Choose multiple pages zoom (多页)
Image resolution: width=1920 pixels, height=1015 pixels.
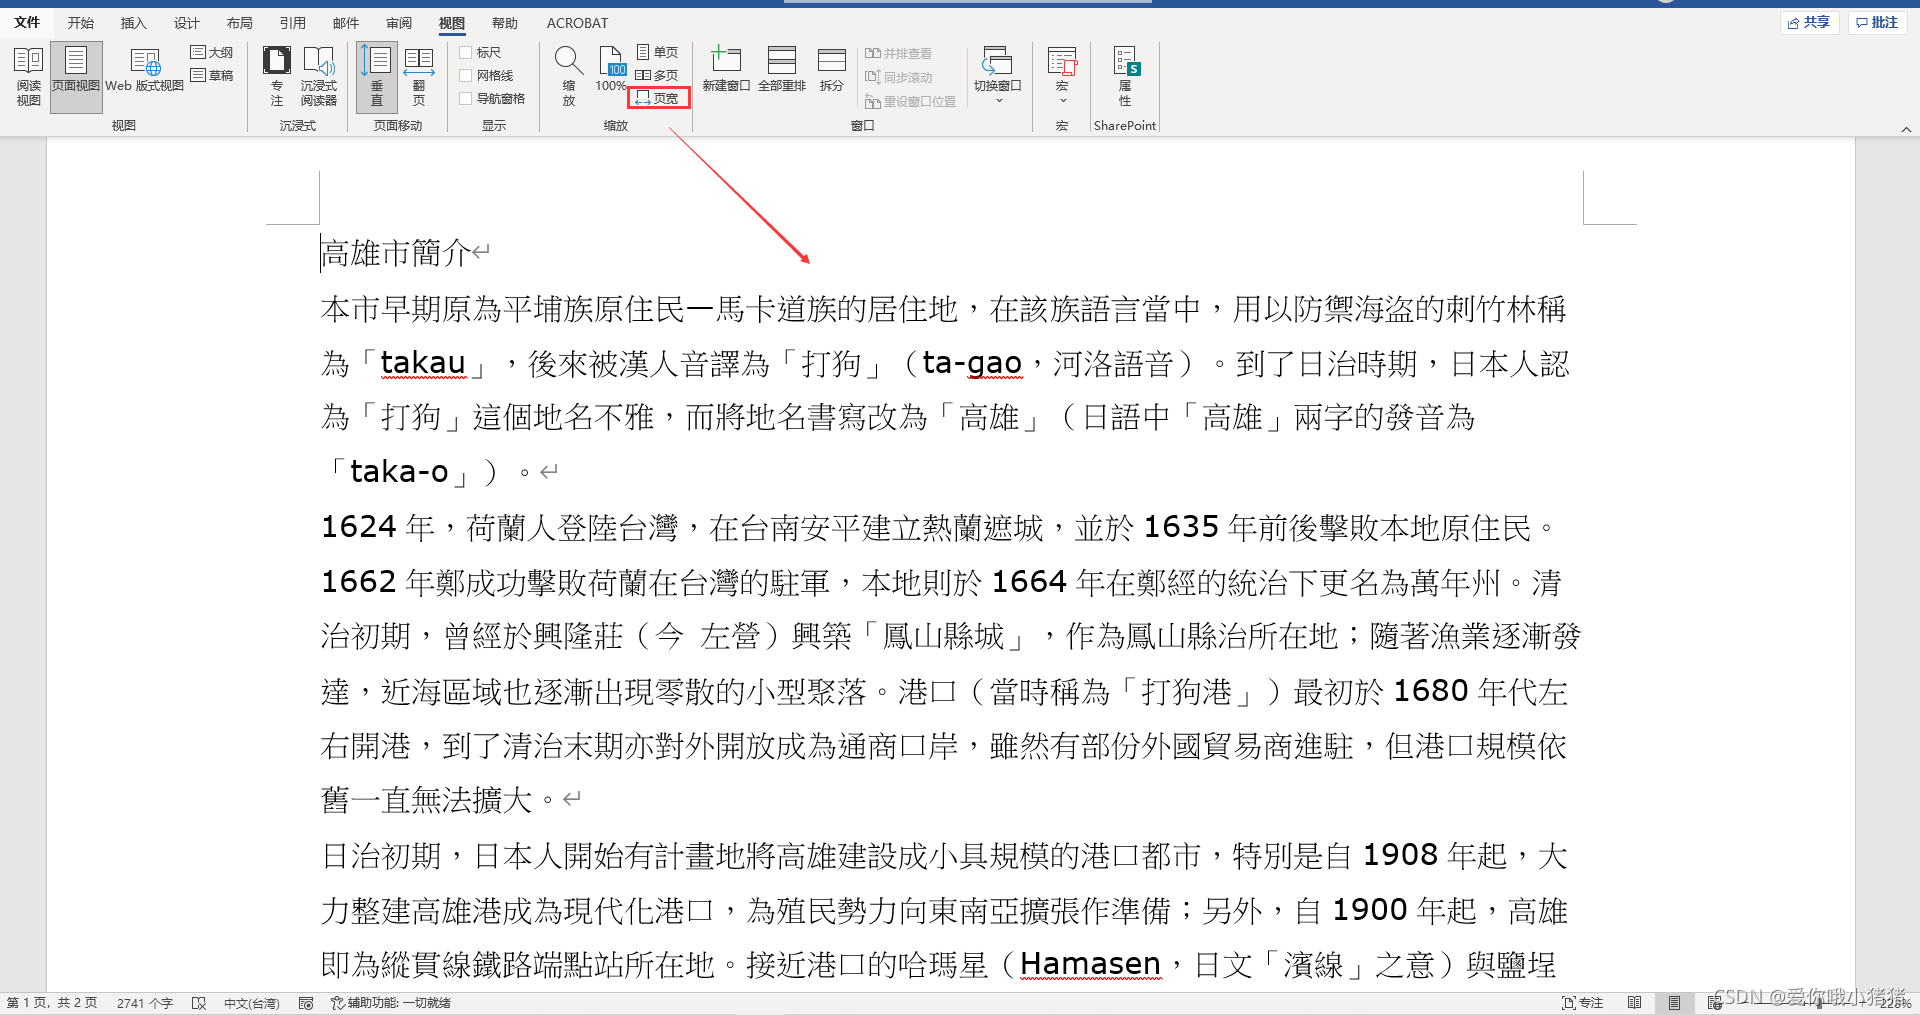point(658,75)
